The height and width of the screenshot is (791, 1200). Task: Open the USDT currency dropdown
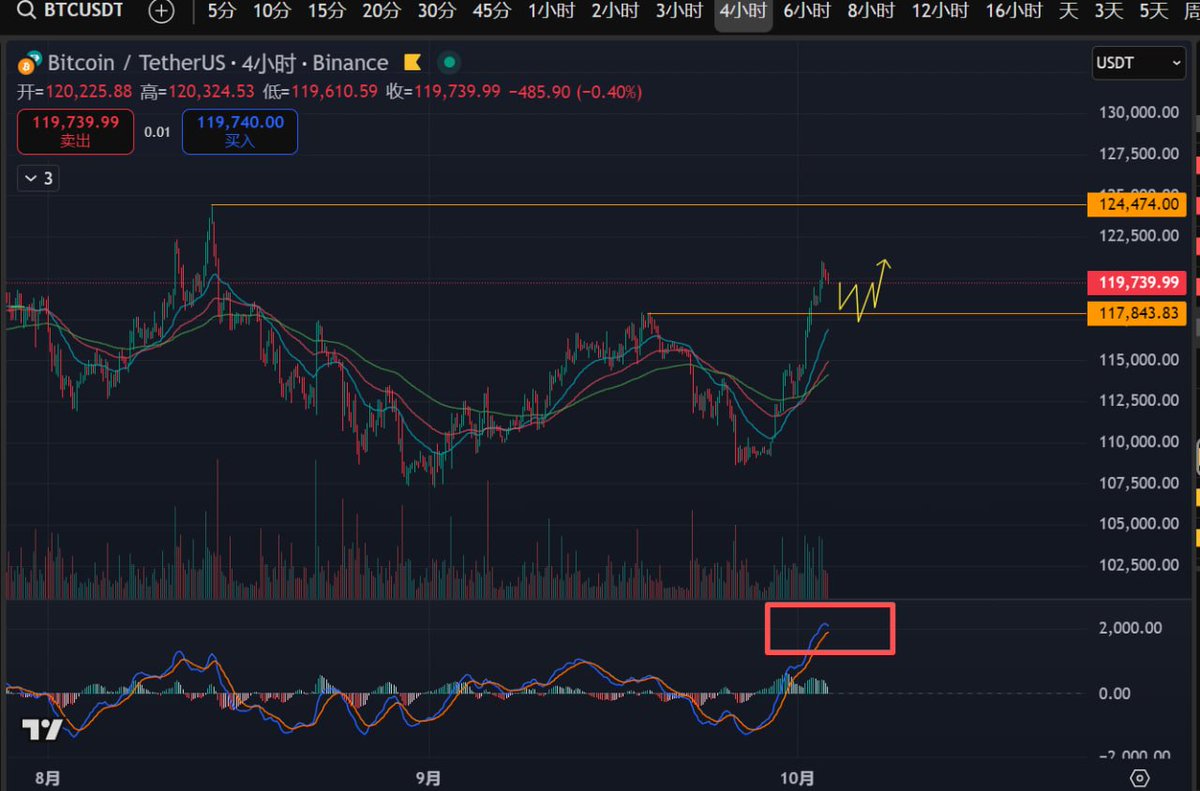[1139, 63]
